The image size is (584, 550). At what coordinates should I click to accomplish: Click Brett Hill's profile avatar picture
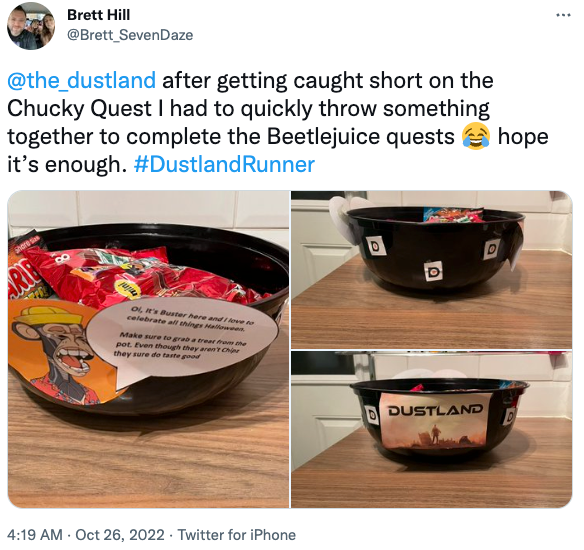[x=31, y=25]
